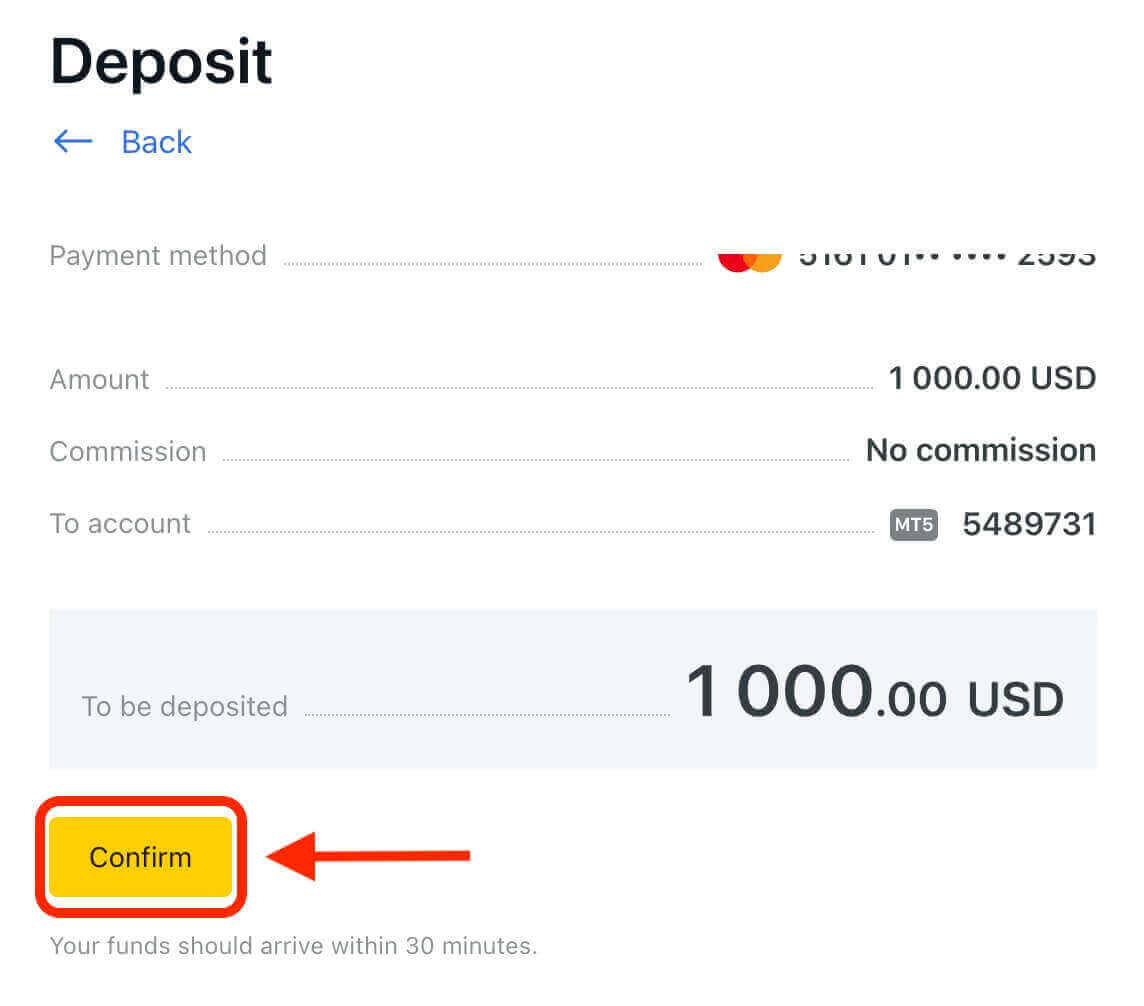
Task: Click the Mastercard logo icon
Action: pyautogui.click(x=749, y=261)
